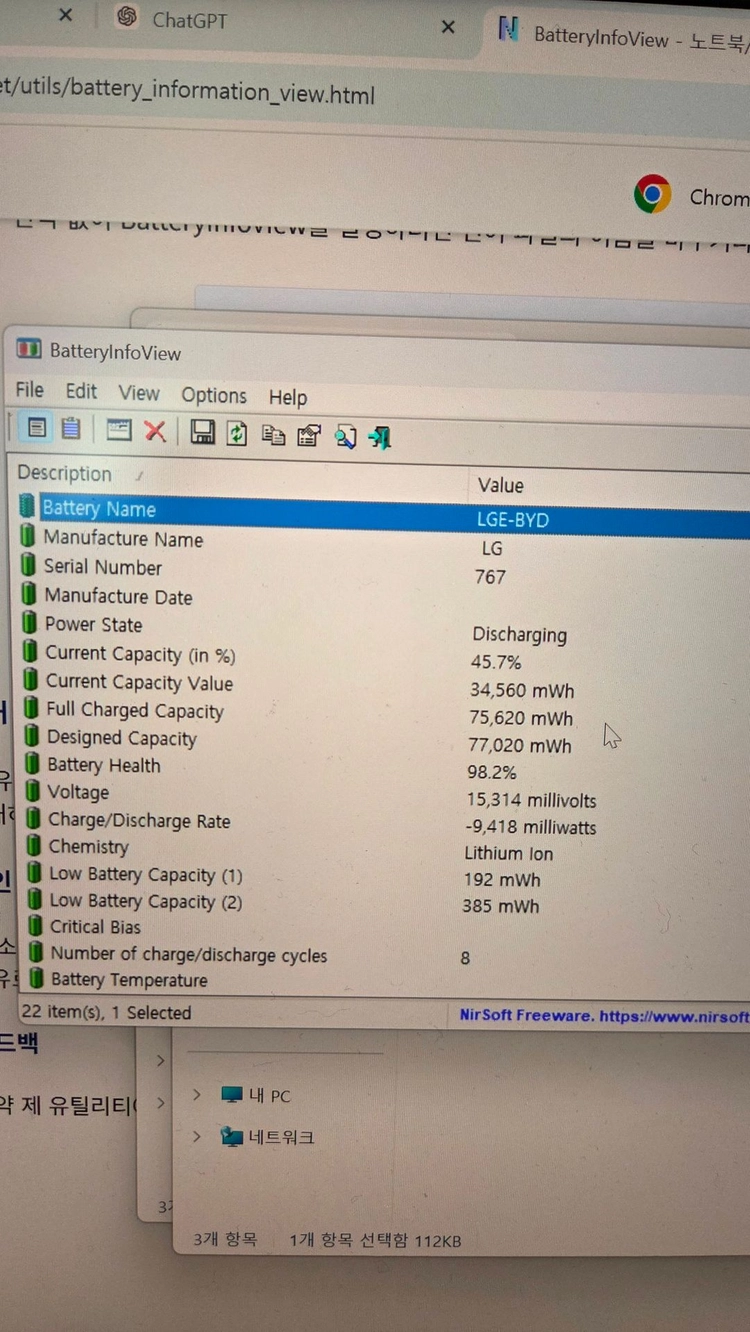Screen dimensions: 750x1332
Task: Click the LGE-BYD value cell
Action: [513, 520]
